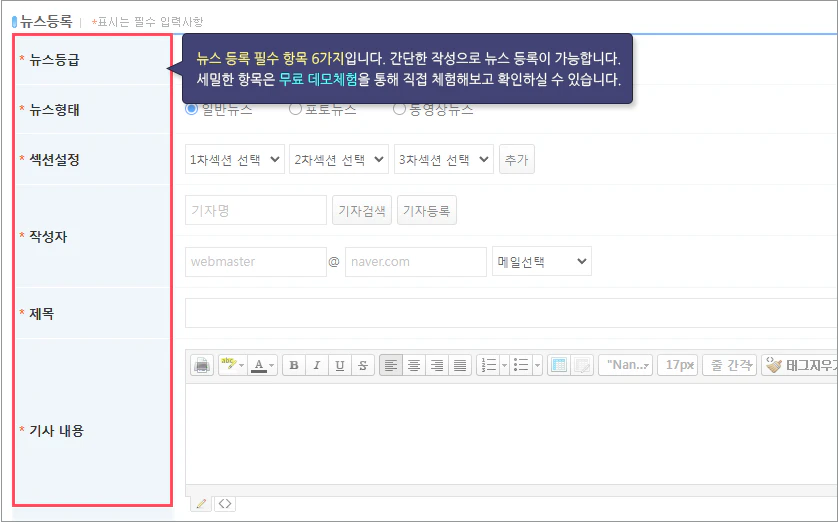
Task: Click the webmaster email ID field
Action: pos(255,262)
